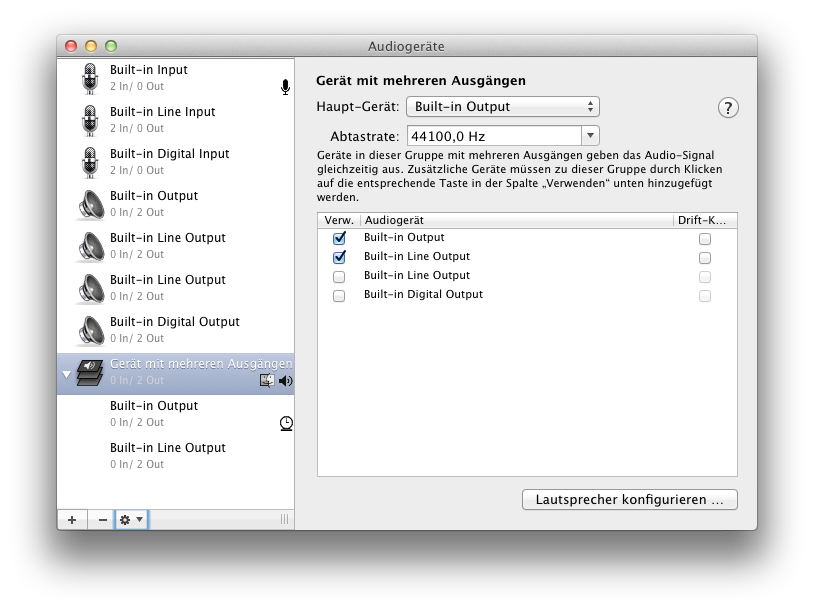
Task: Select the Built-in Output sub-device with the clock icon
Action: click(175, 414)
